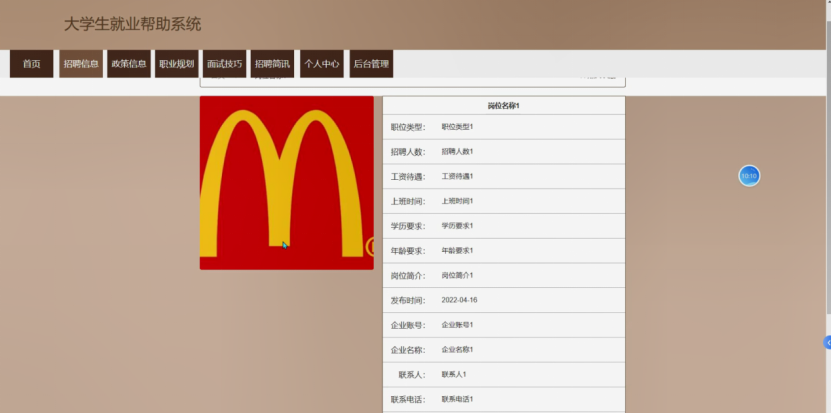
Task: Click the 联系电话: label
Action: [x=408, y=399]
